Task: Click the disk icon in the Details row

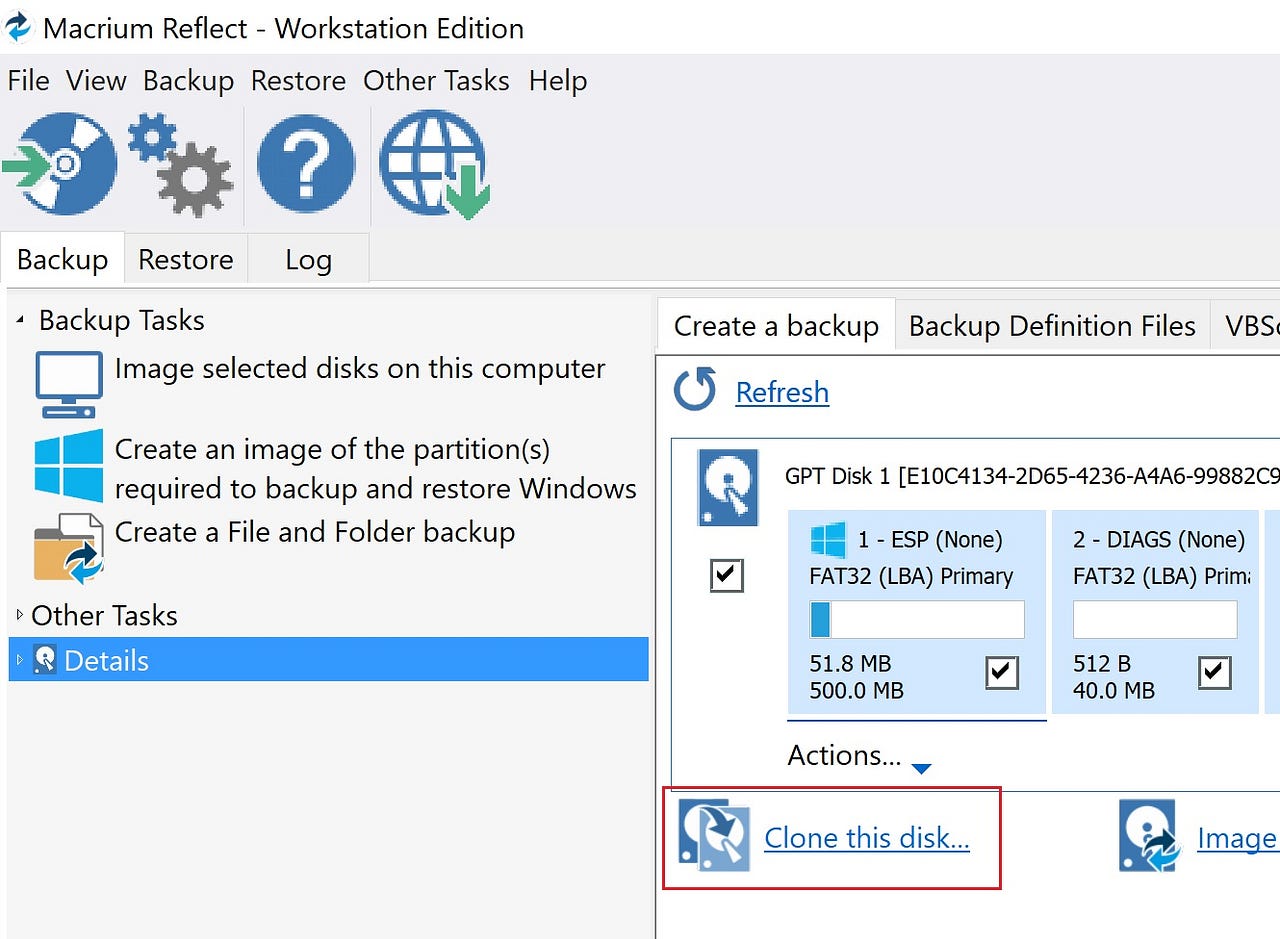Action: point(45,660)
